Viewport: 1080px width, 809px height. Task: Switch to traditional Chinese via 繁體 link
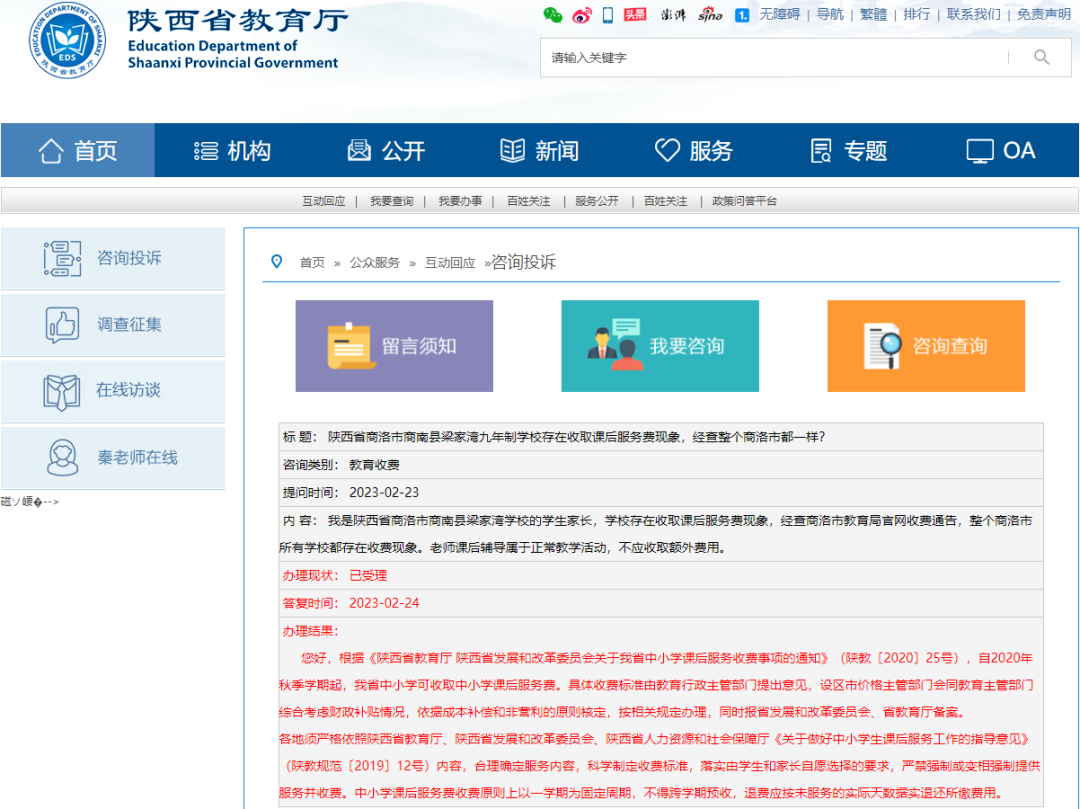(873, 14)
